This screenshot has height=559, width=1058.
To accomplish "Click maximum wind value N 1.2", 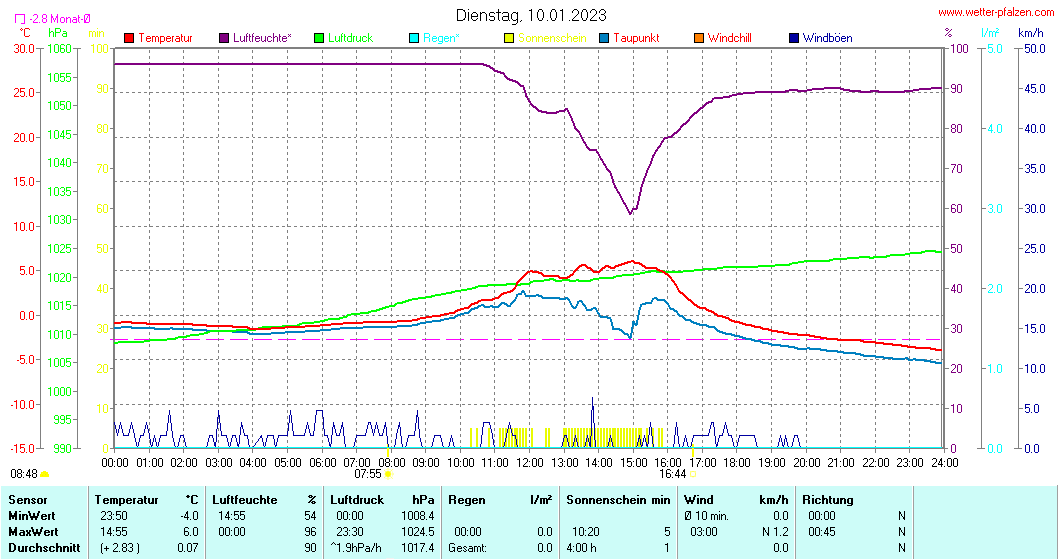I will [x=775, y=532].
